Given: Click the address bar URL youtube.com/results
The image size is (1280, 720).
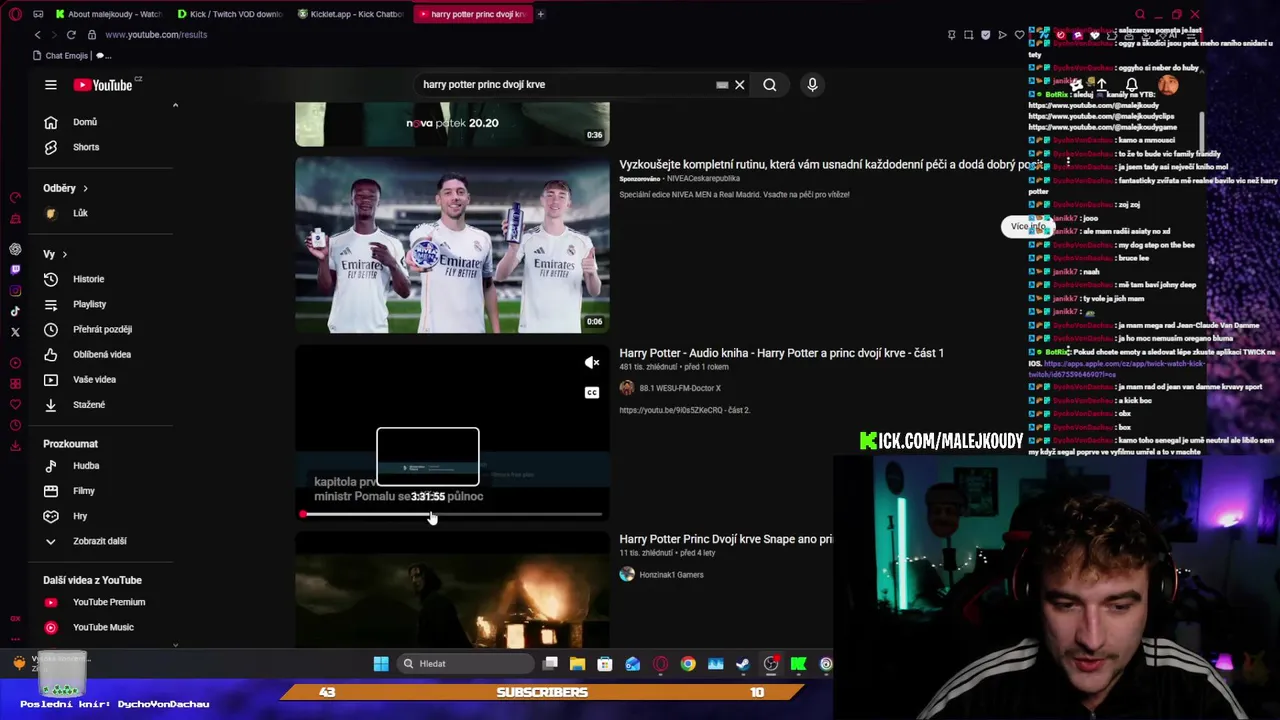Looking at the screenshot, I should click(156, 35).
